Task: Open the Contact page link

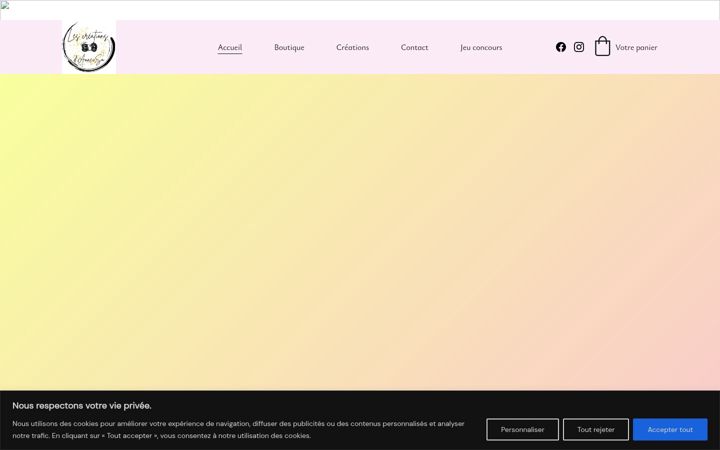Action: (x=414, y=47)
